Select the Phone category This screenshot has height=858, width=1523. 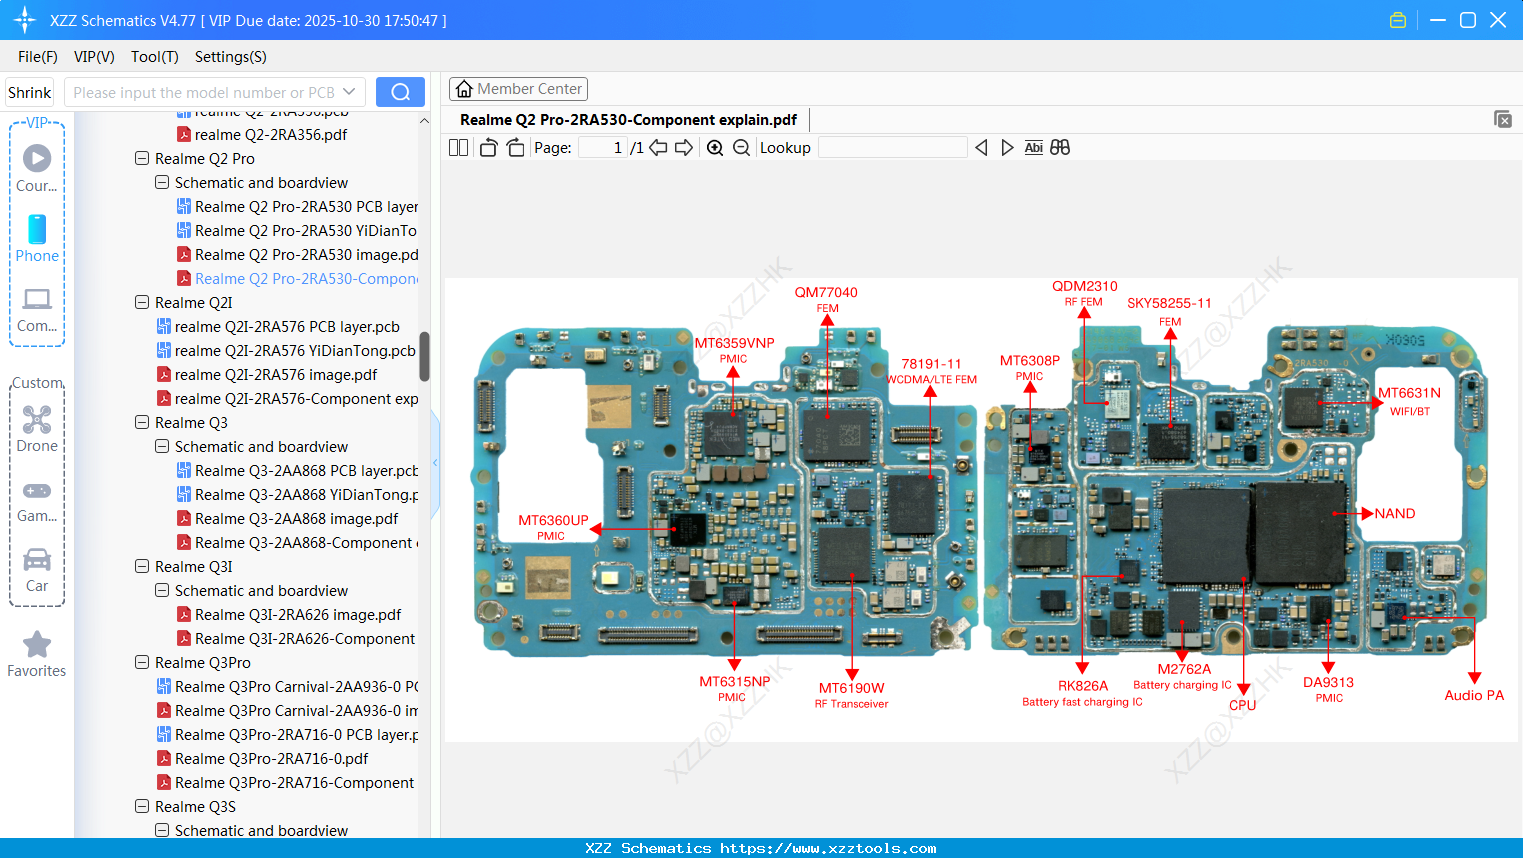[37, 238]
